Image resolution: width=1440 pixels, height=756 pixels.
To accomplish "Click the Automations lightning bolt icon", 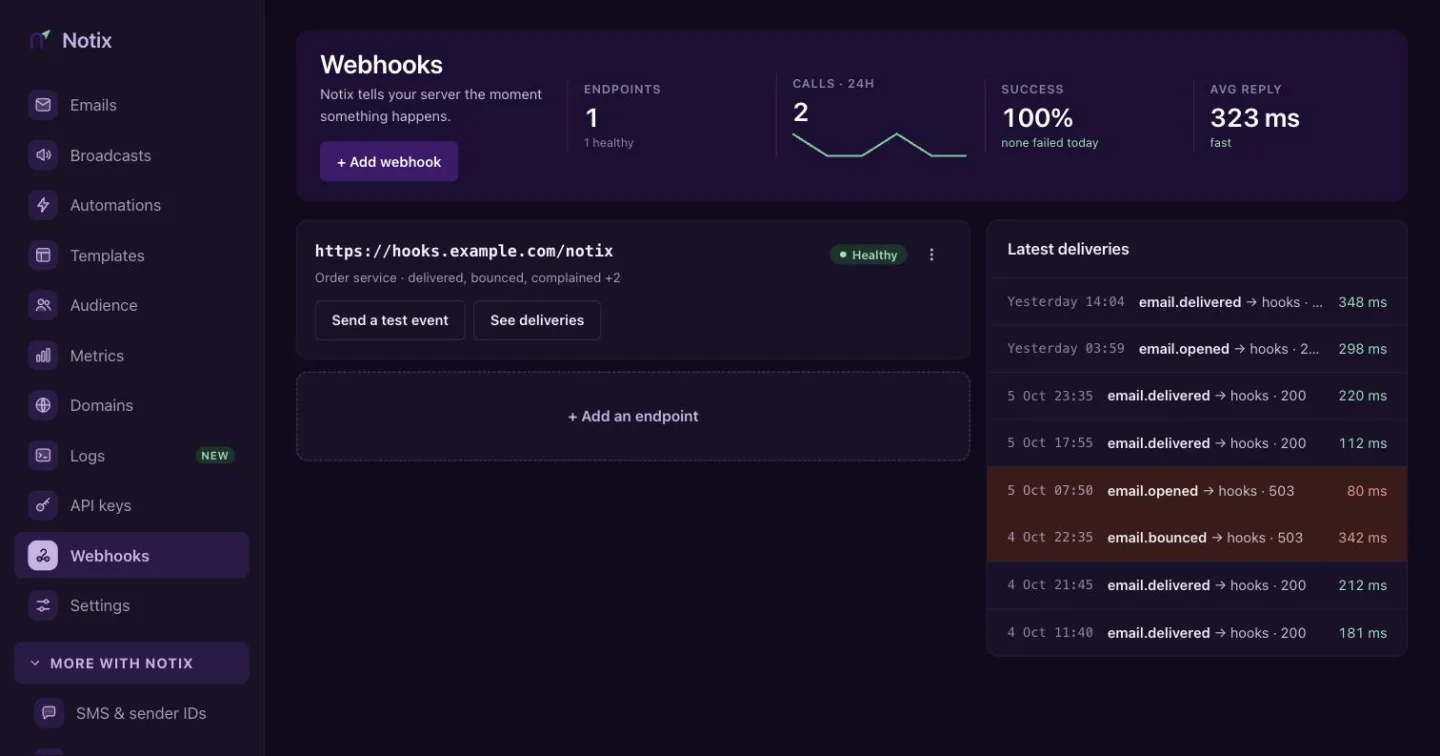I will coord(43,205).
